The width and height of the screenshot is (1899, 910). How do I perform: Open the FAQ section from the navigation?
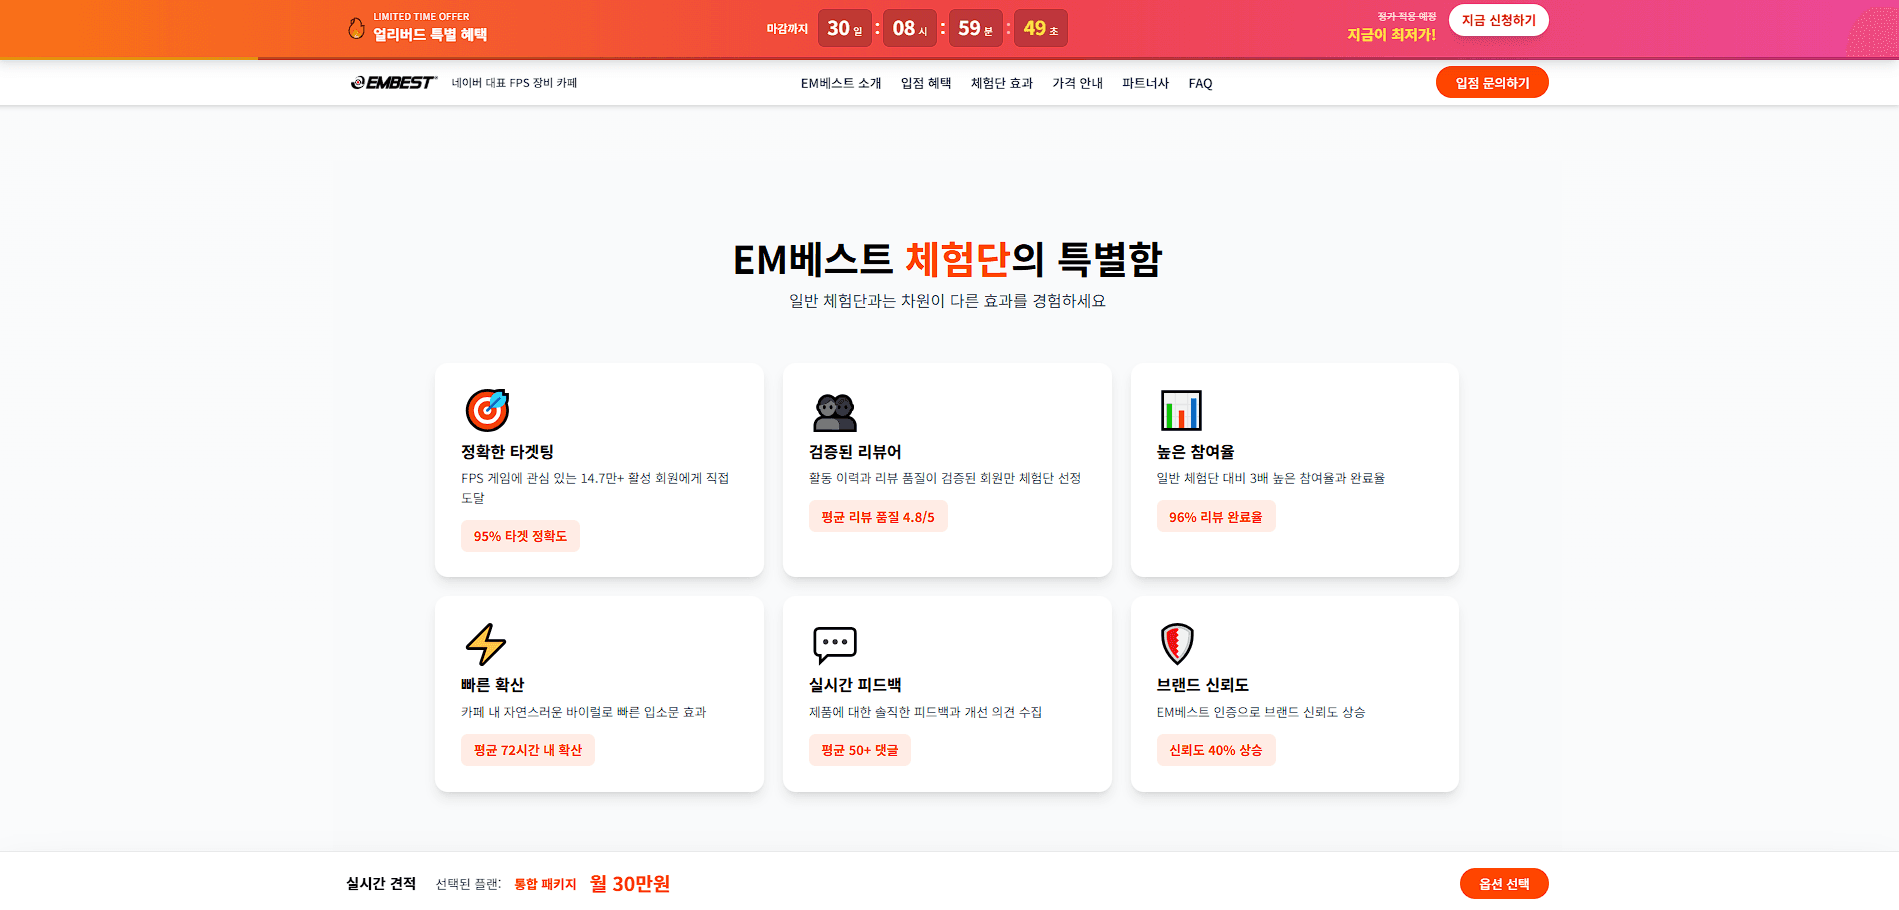1199,84
